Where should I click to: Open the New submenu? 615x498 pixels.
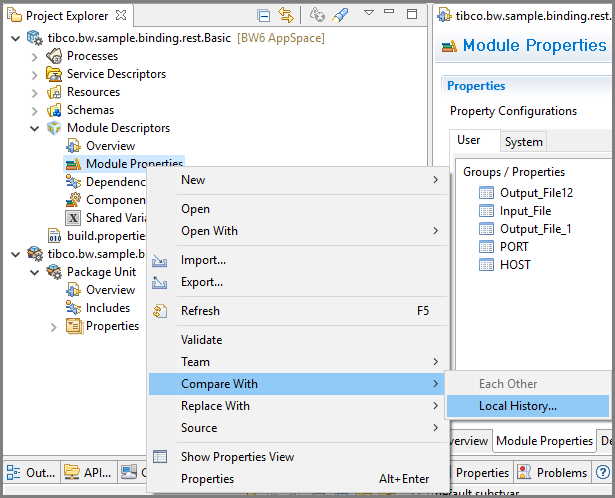(x=298, y=180)
